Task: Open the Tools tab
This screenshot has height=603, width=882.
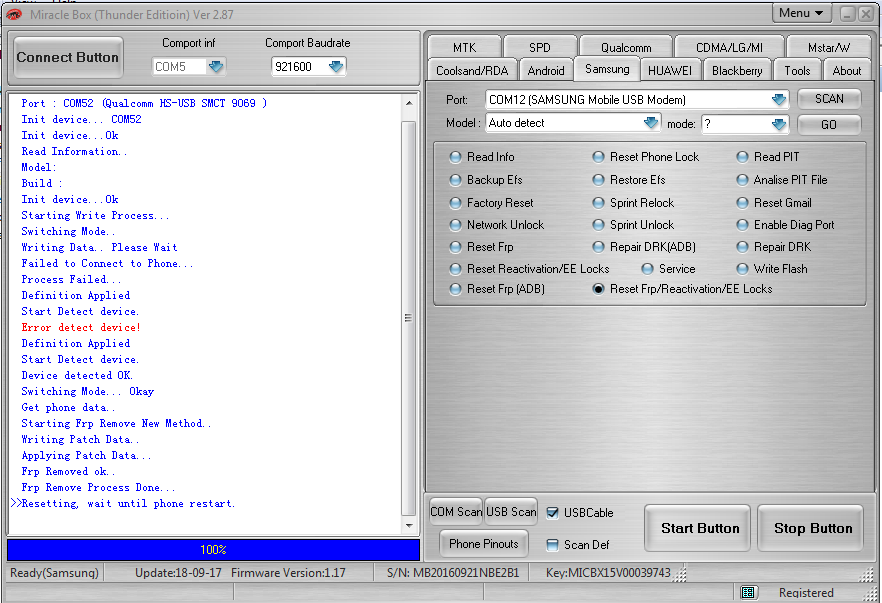Action: [798, 71]
